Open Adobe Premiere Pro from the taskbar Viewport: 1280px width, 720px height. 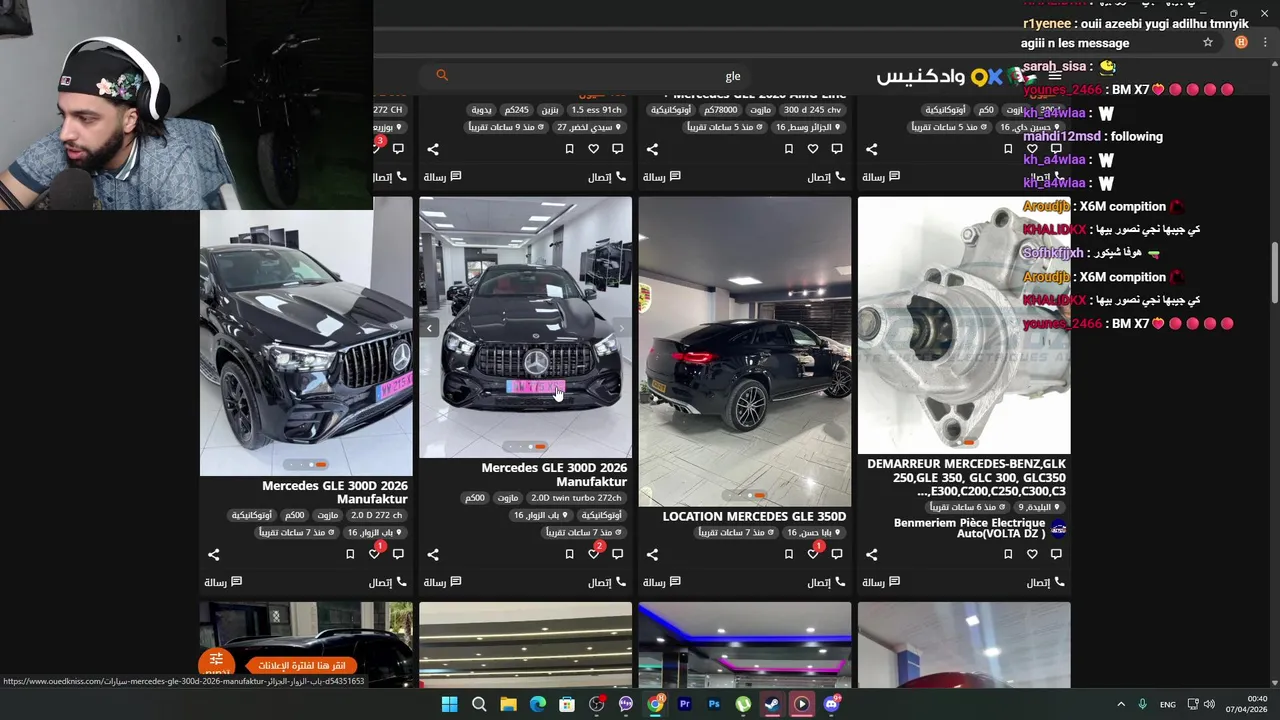point(685,704)
